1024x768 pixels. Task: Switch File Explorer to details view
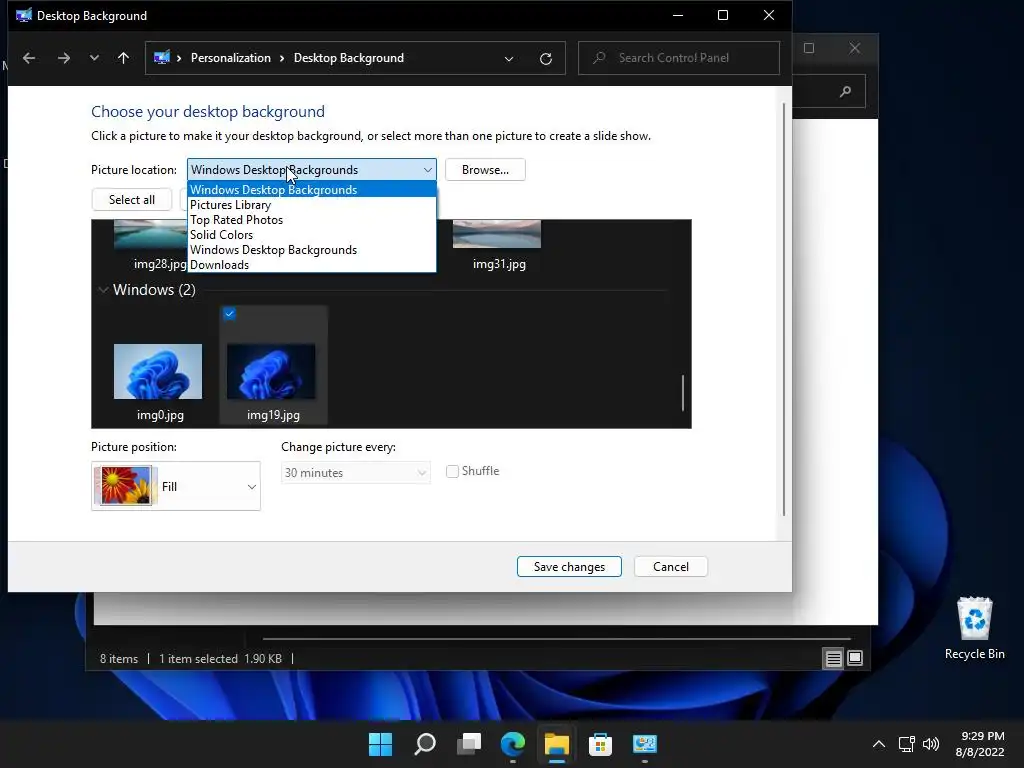pyautogui.click(x=834, y=658)
